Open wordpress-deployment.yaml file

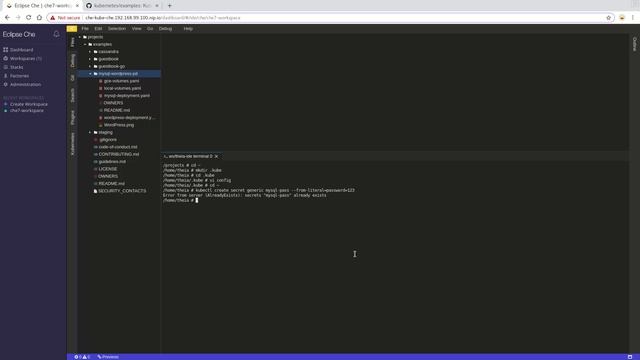click(129, 118)
